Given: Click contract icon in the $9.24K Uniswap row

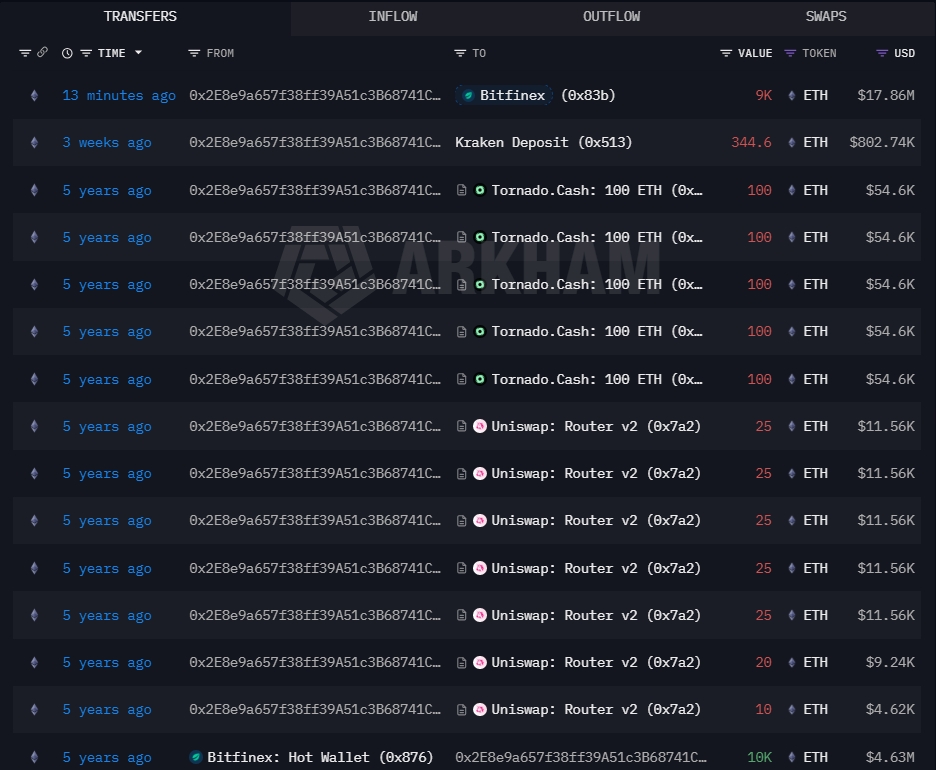Looking at the screenshot, I should pos(461,663).
